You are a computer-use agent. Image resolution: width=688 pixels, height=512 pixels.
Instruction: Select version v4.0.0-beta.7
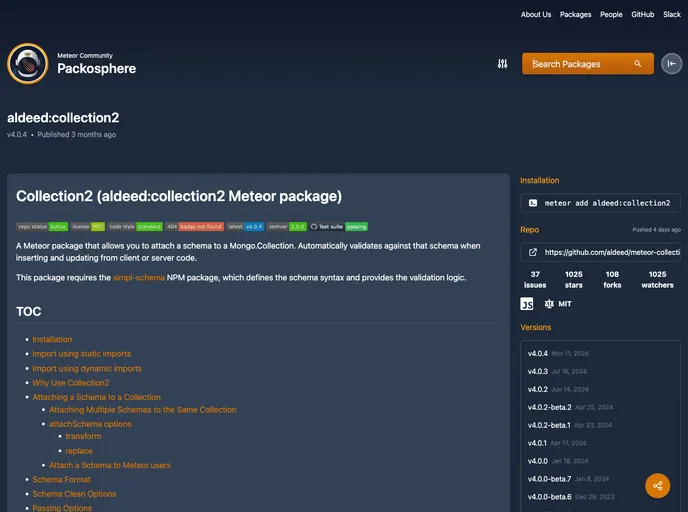pyautogui.click(x=568, y=479)
